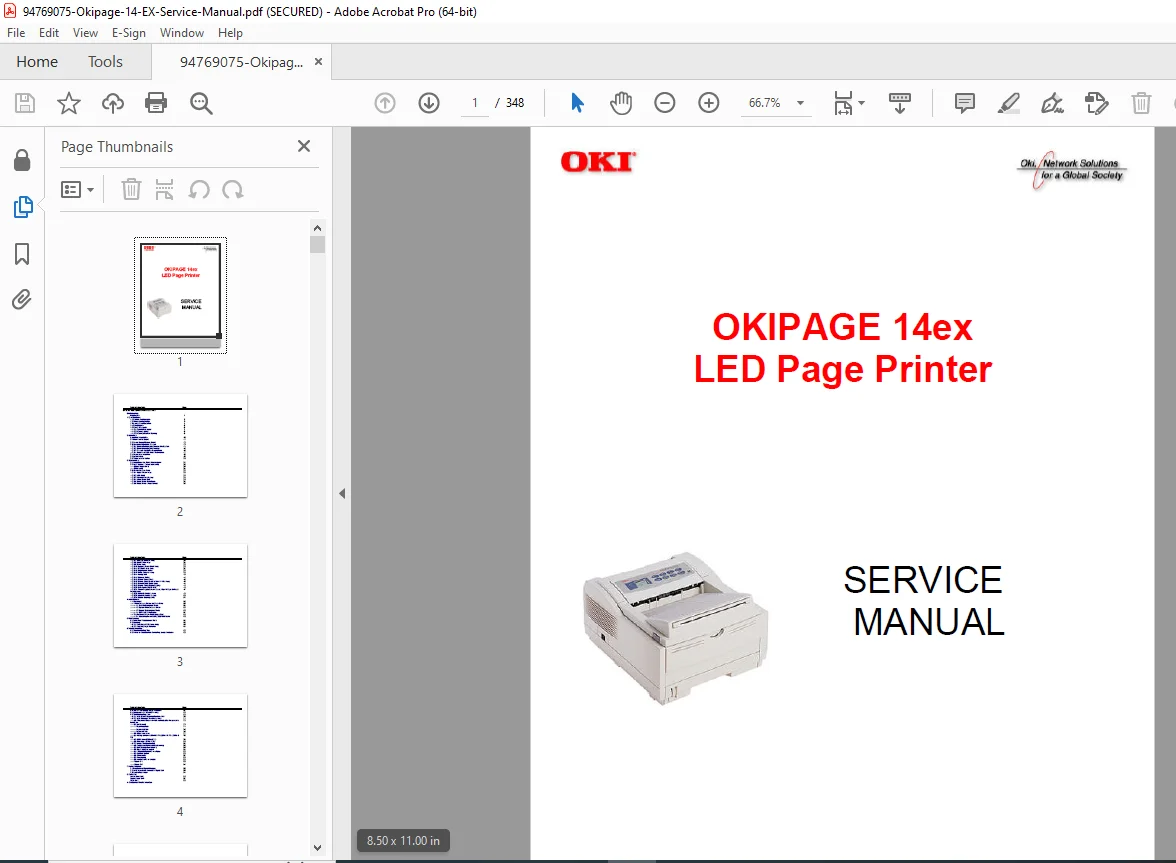Viewport: 1176px width, 863px height.
Task: Delete selected page thumbnail
Action: click(131, 189)
